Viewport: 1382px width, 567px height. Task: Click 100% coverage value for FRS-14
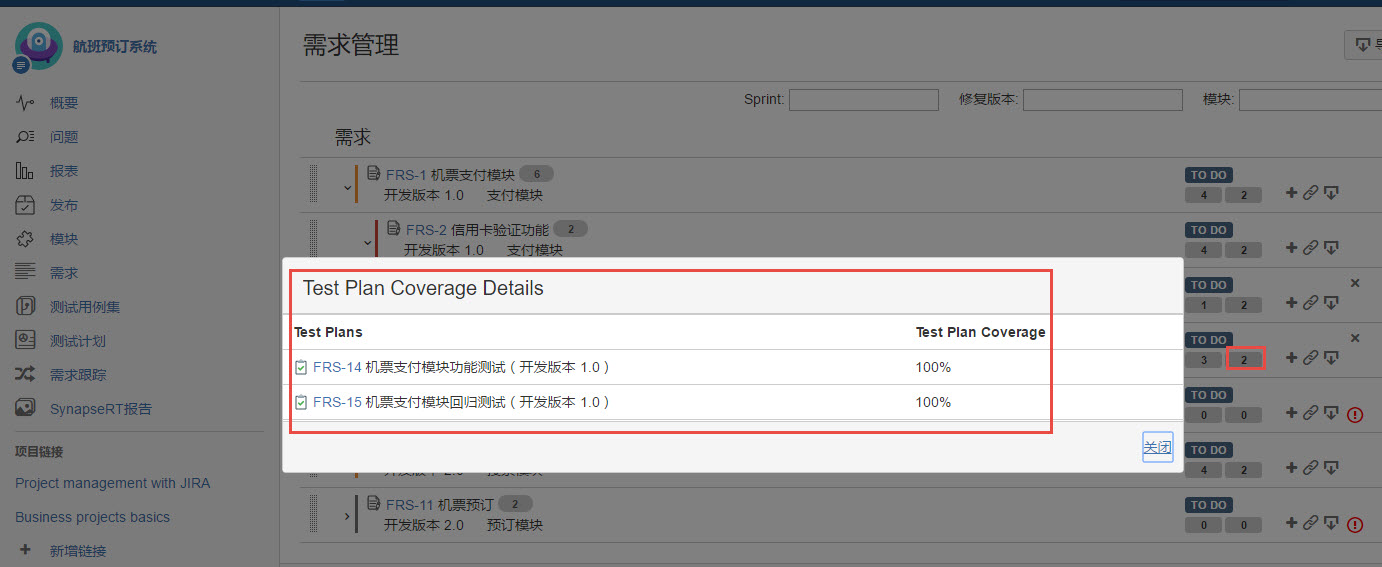pyautogui.click(x=933, y=367)
